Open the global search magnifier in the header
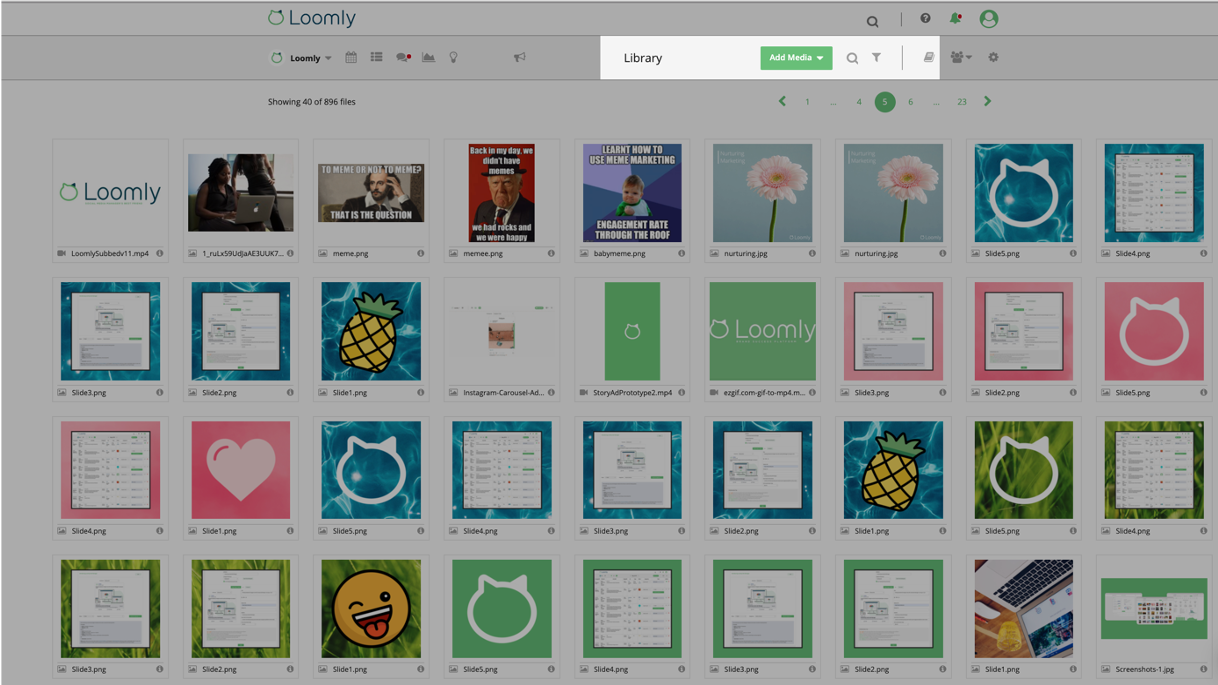This screenshot has width=1218, height=685. click(x=872, y=21)
